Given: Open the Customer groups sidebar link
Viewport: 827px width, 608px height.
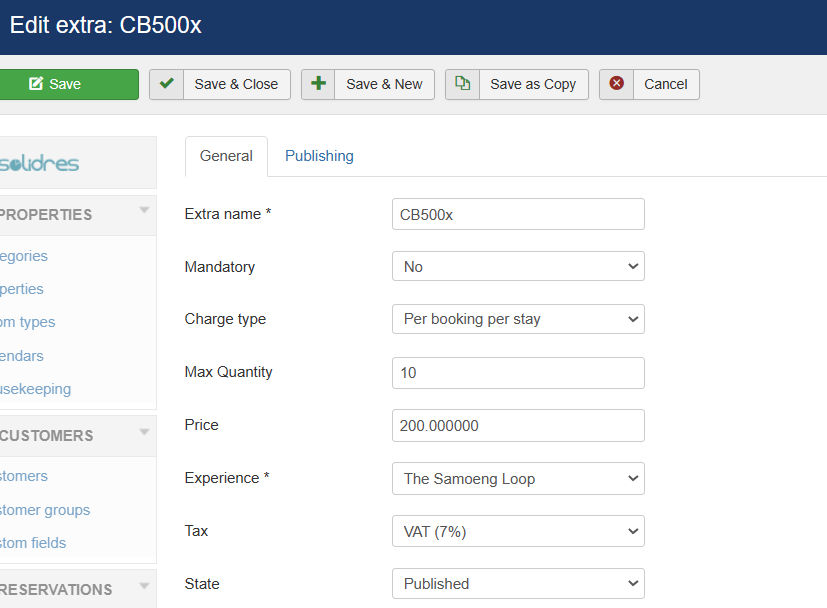Looking at the screenshot, I should point(45,510).
